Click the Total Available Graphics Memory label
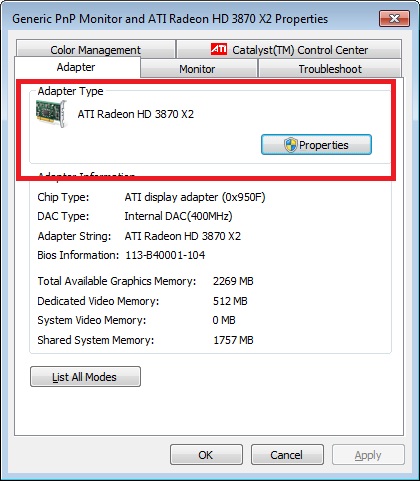Screen dimensions: 420x481 tap(117, 281)
